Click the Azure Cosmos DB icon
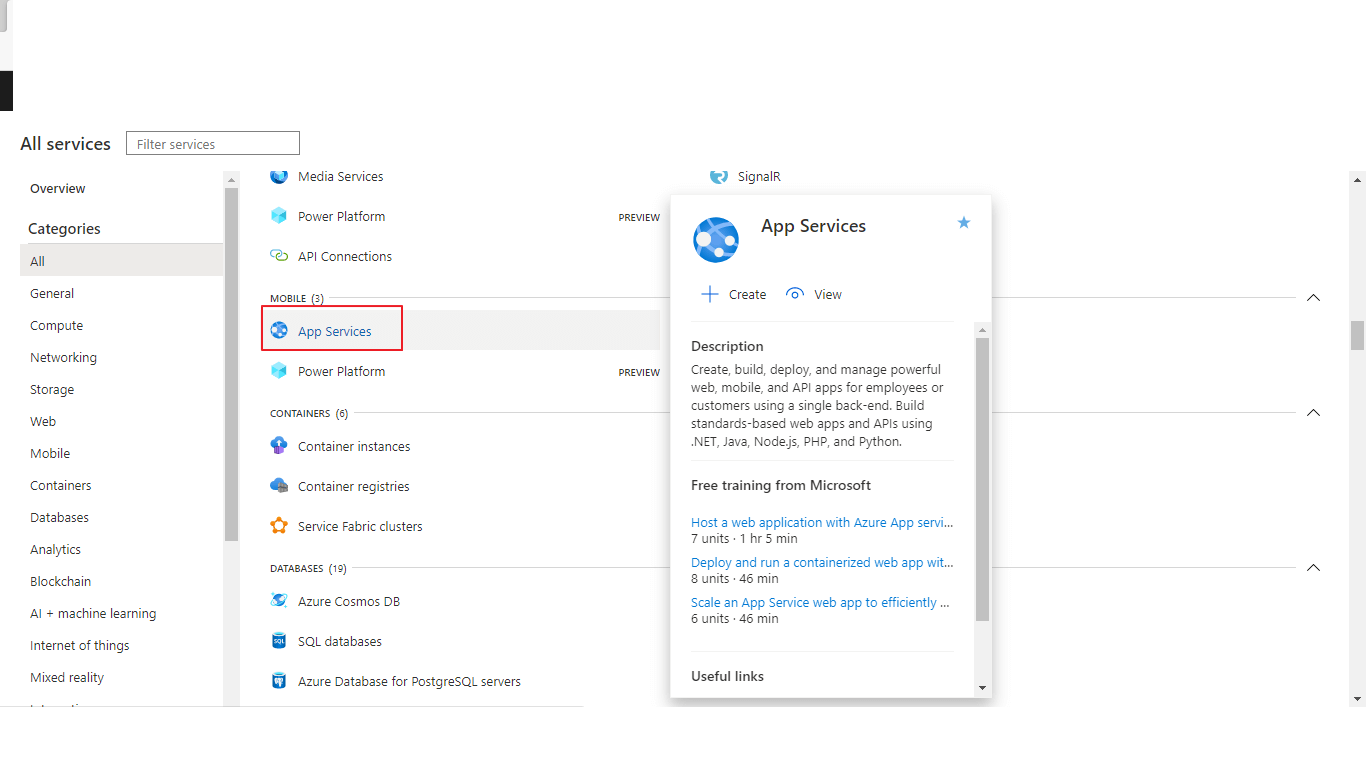The width and height of the screenshot is (1366, 768). (x=279, y=601)
